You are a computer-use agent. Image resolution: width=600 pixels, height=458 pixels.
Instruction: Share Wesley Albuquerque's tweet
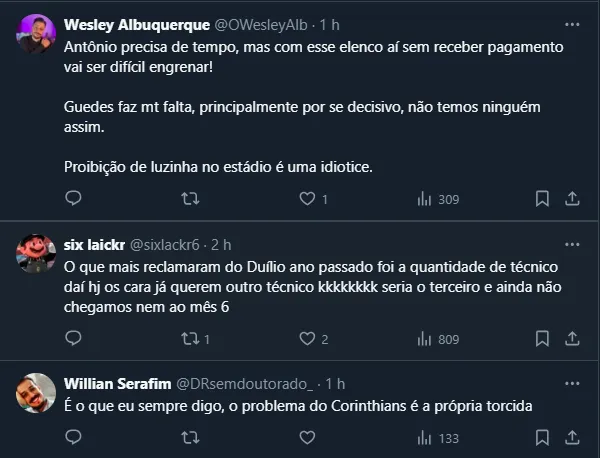[572, 199]
